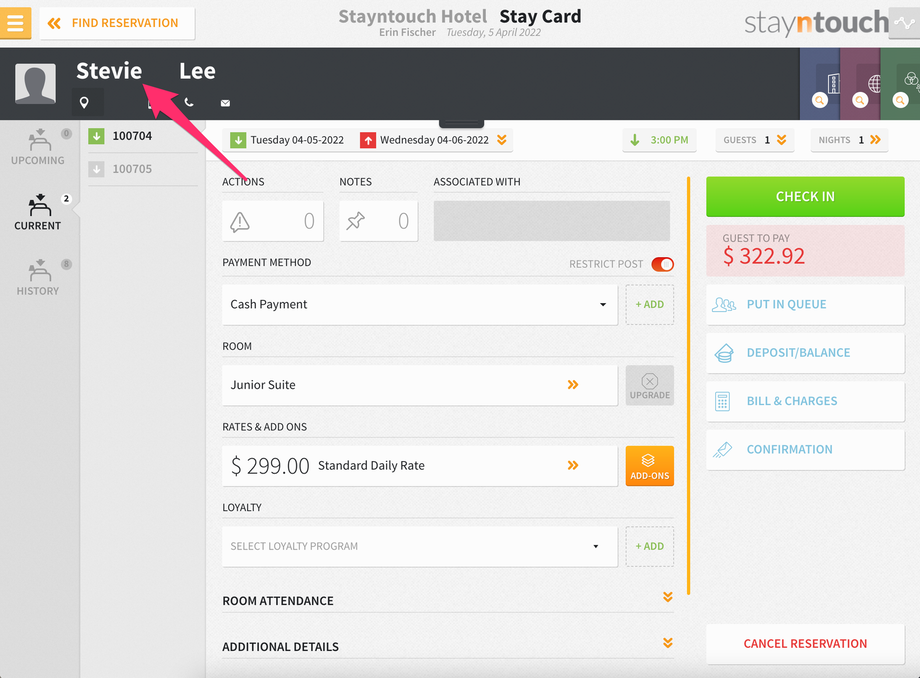Go back to Find Reservation
This screenshot has height=678, width=920.
point(117,23)
